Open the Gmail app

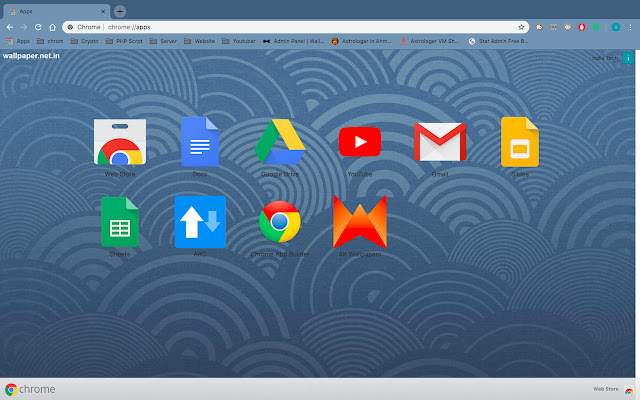pyautogui.click(x=440, y=142)
